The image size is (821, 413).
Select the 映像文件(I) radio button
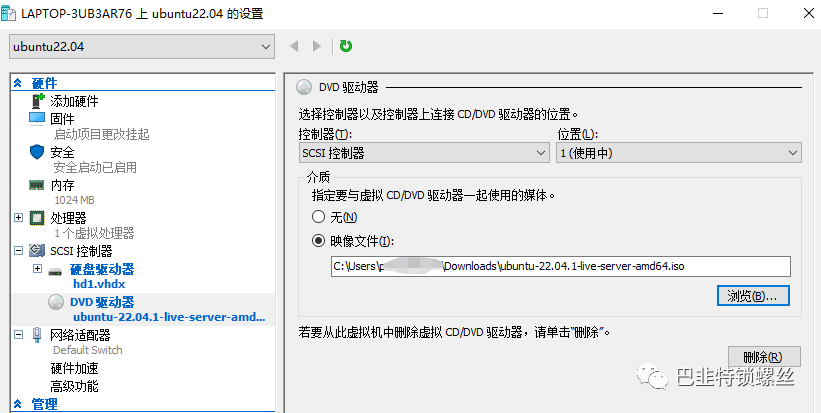[x=318, y=241]
